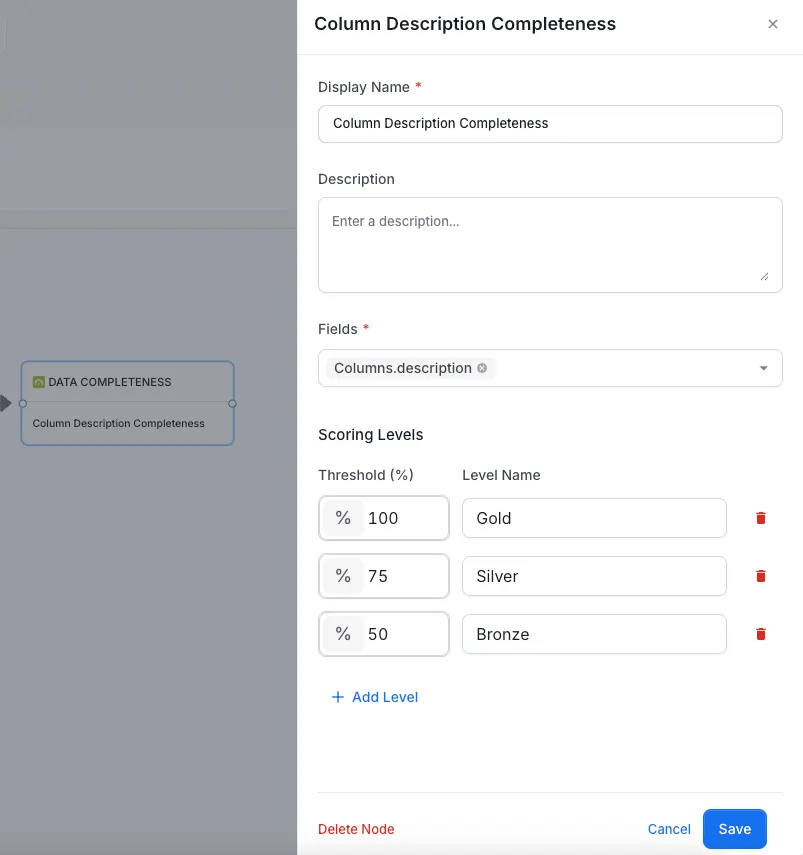
Task: Click the percent prefix on the Gold threshold
Action: (x=342, y=518)
